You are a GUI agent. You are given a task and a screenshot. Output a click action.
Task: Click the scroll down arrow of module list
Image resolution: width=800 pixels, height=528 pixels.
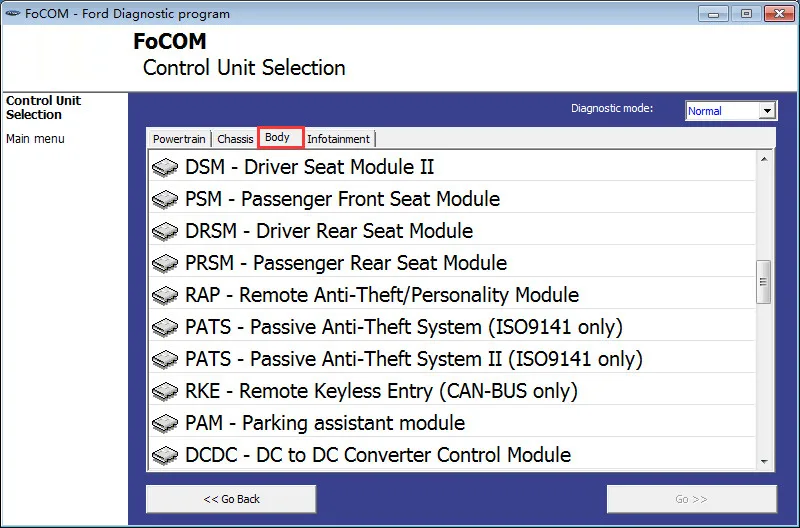click(x=764, y=462)
